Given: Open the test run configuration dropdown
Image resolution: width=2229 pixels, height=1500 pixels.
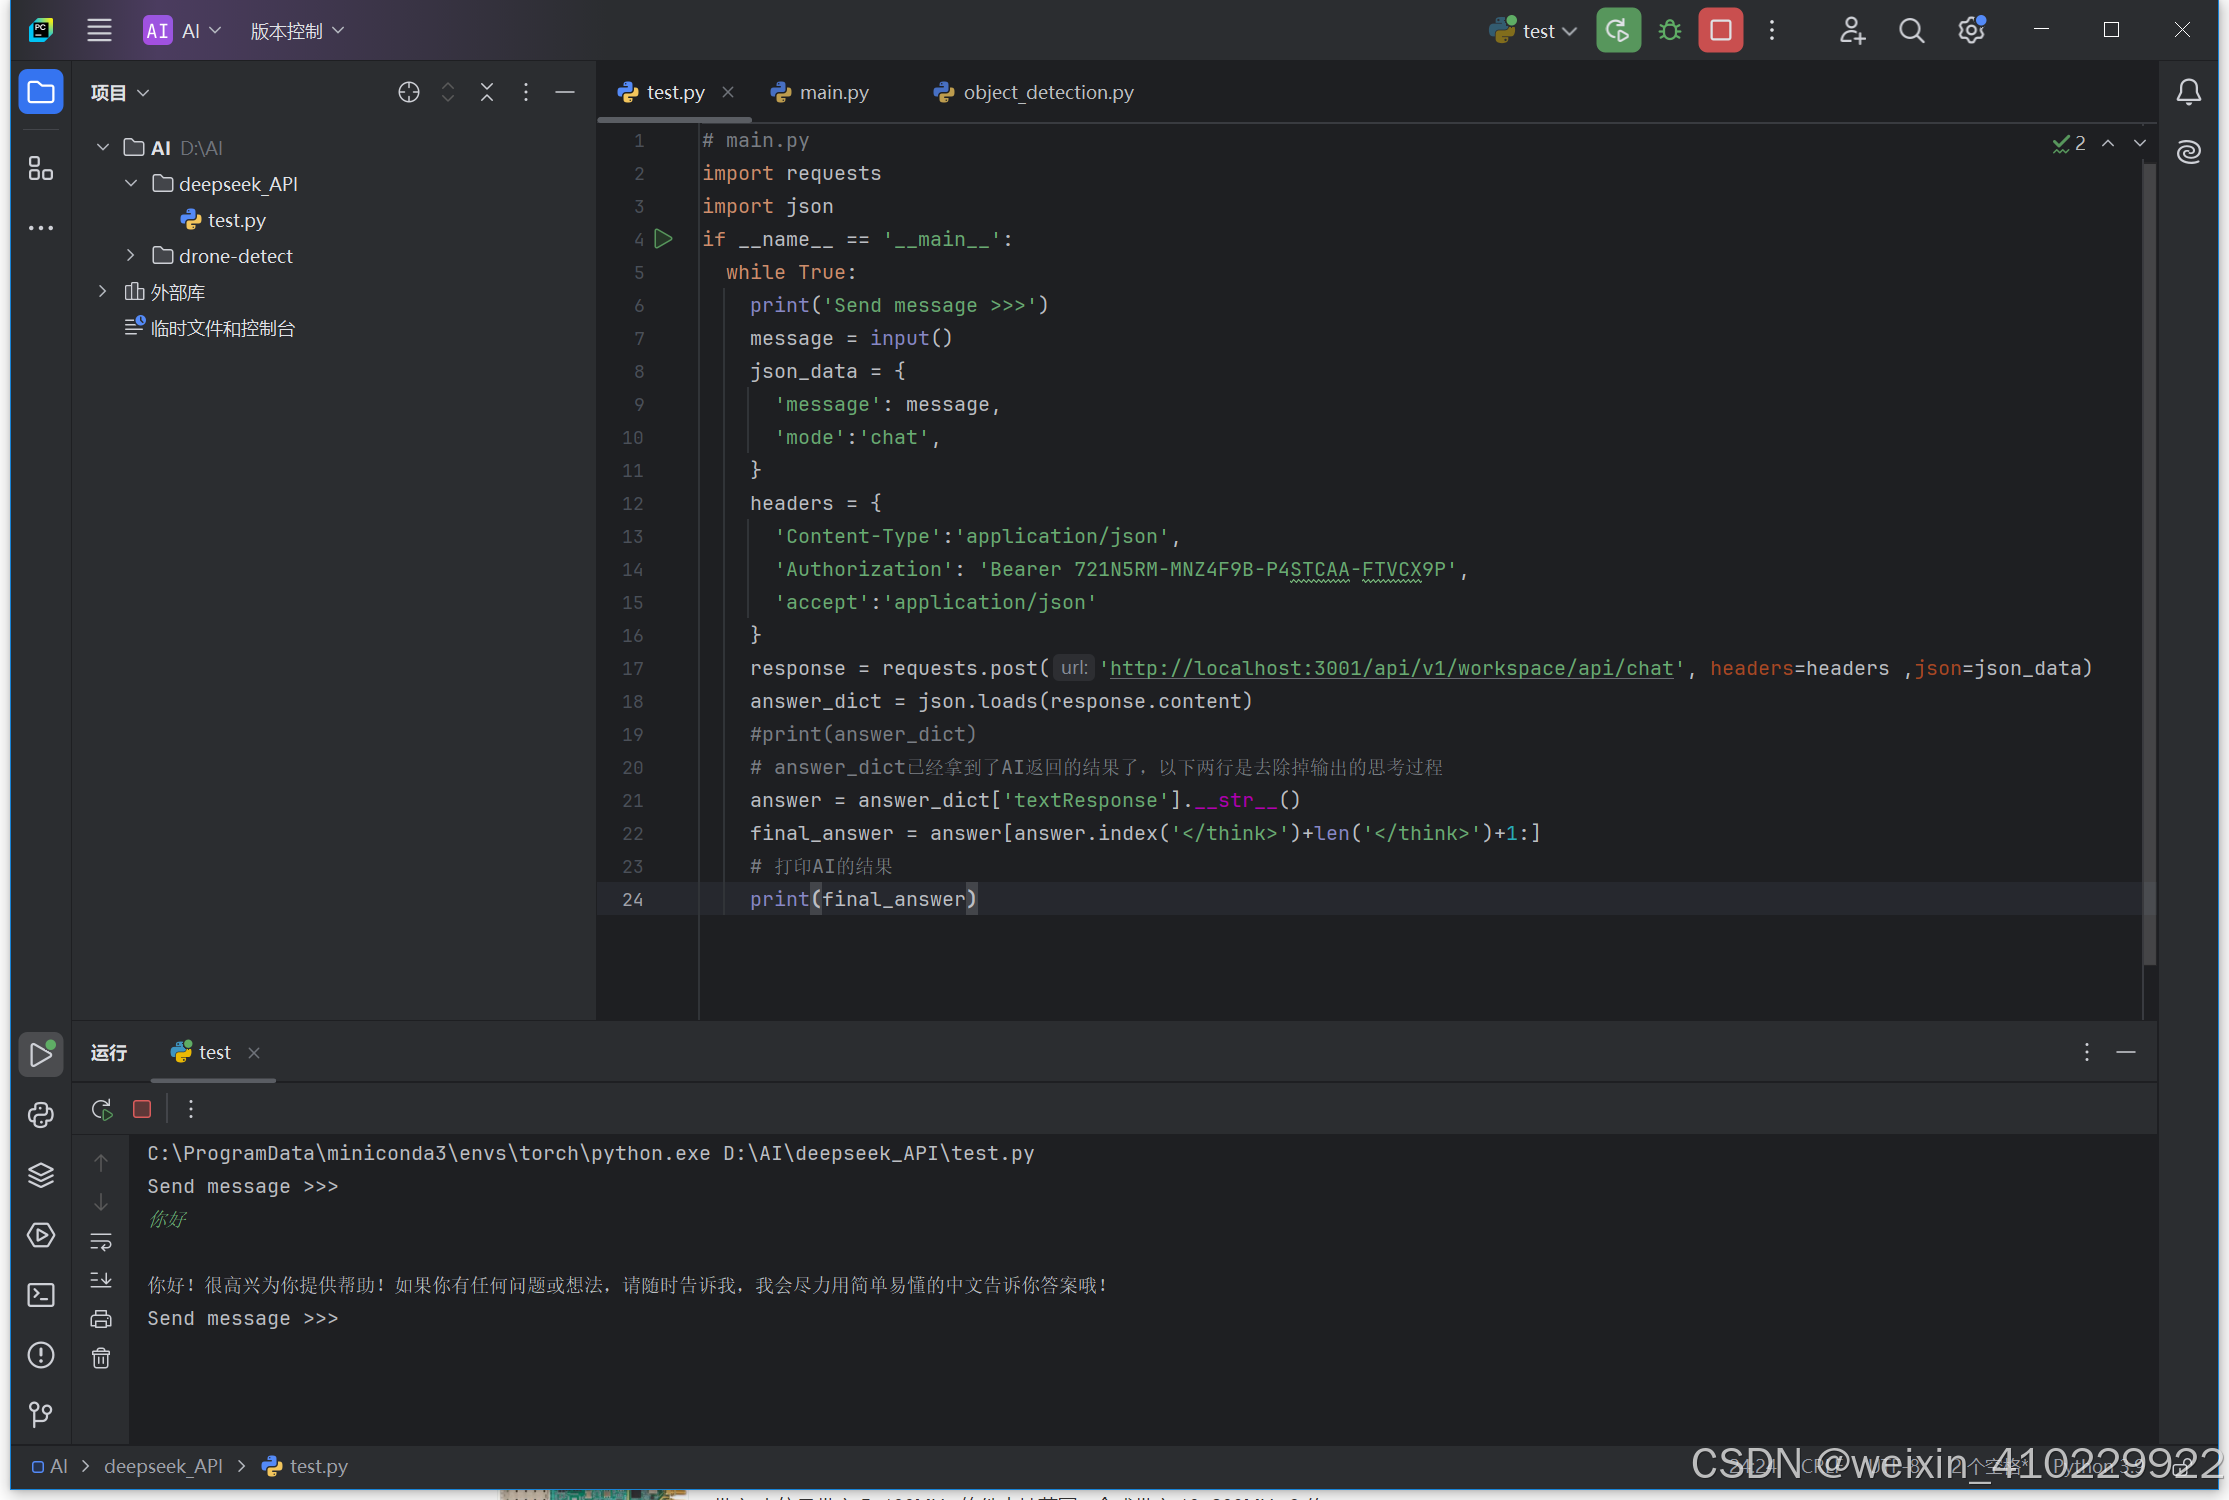Looking at the screenshot, I should point(1533,30).
